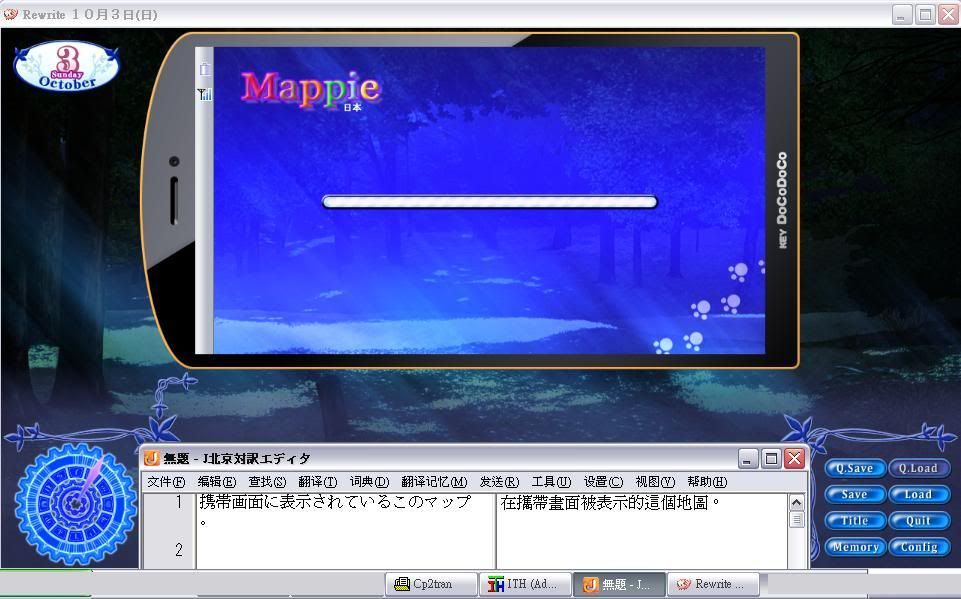Click the October 3 Sunday date badge
The width and height of the screenshot is (961, 599).
pyautogui.click(x=67, y=66)
